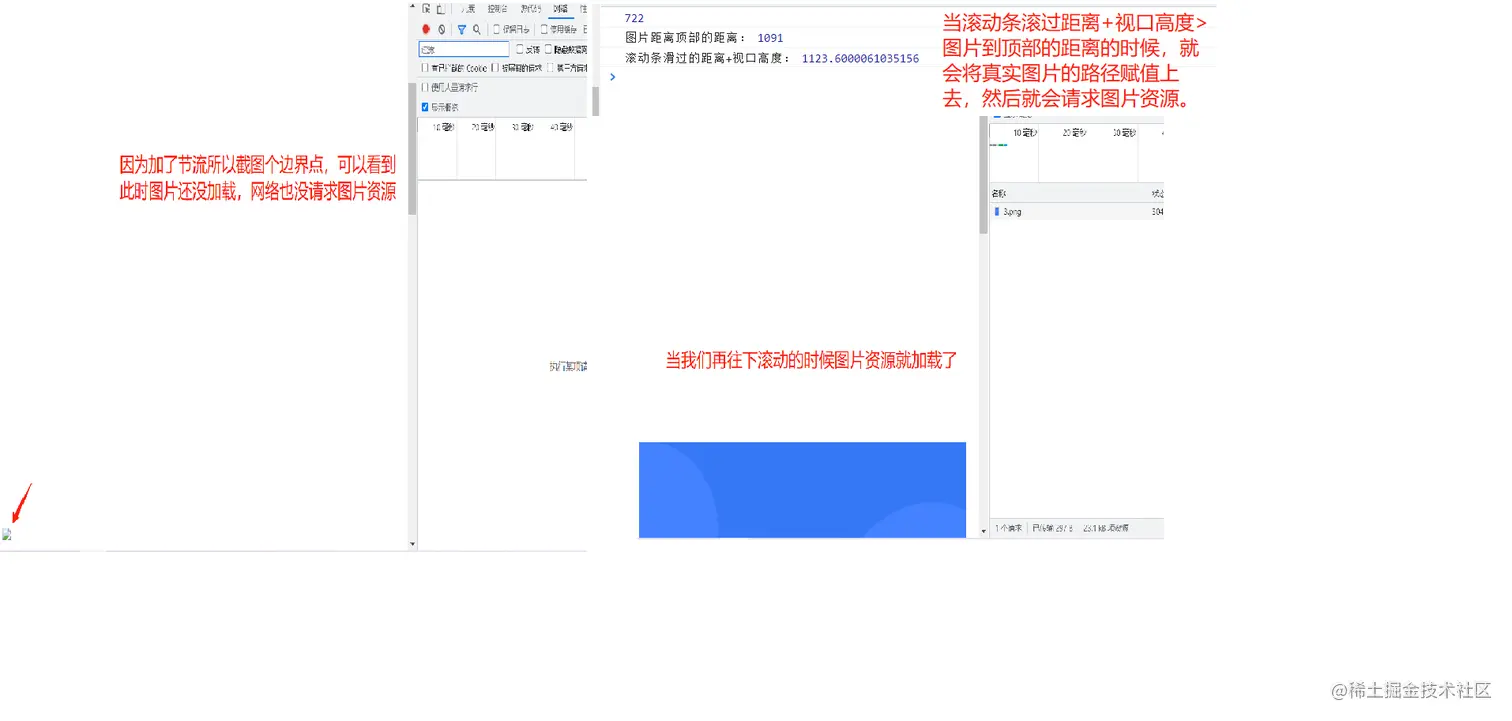Switch to the 元素 (Elements) tab
1512x721 pixels.
tap(468, 9)
